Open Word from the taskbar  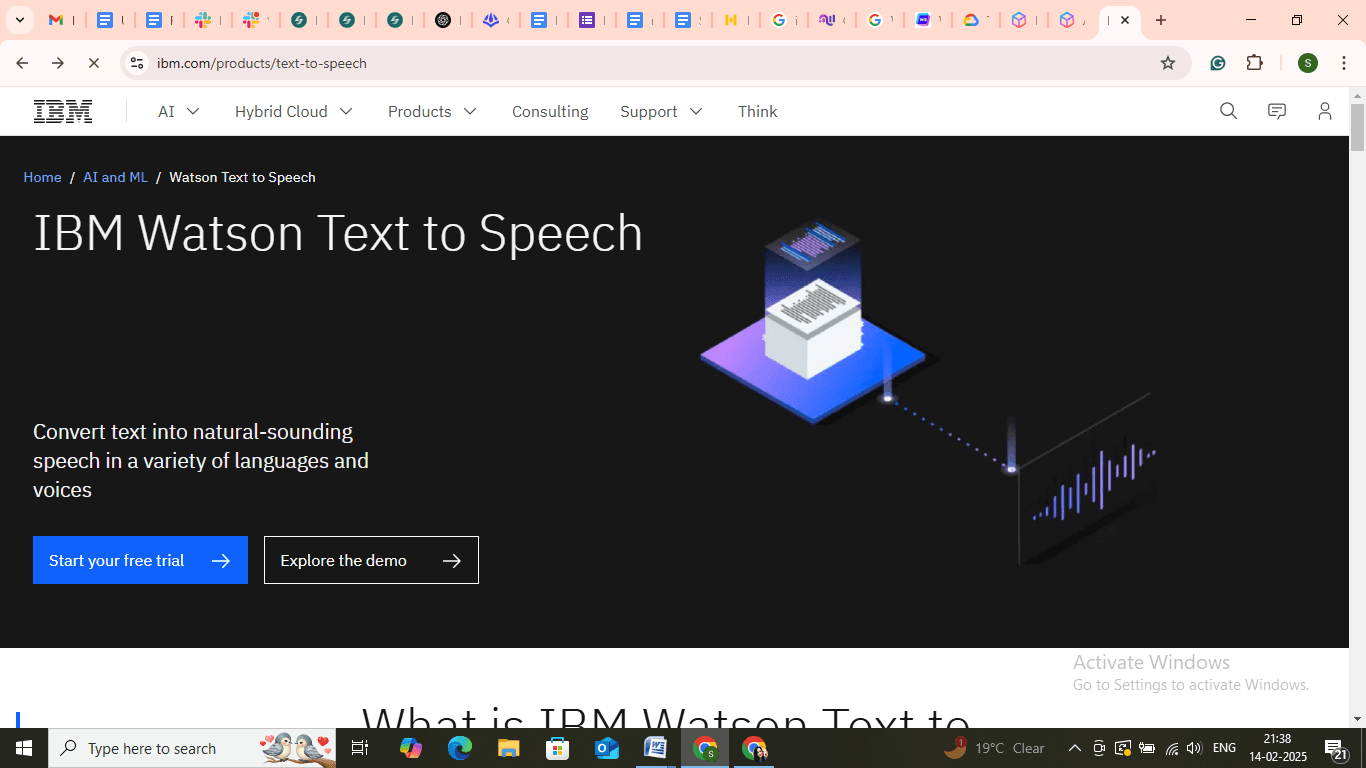(656, 748)
